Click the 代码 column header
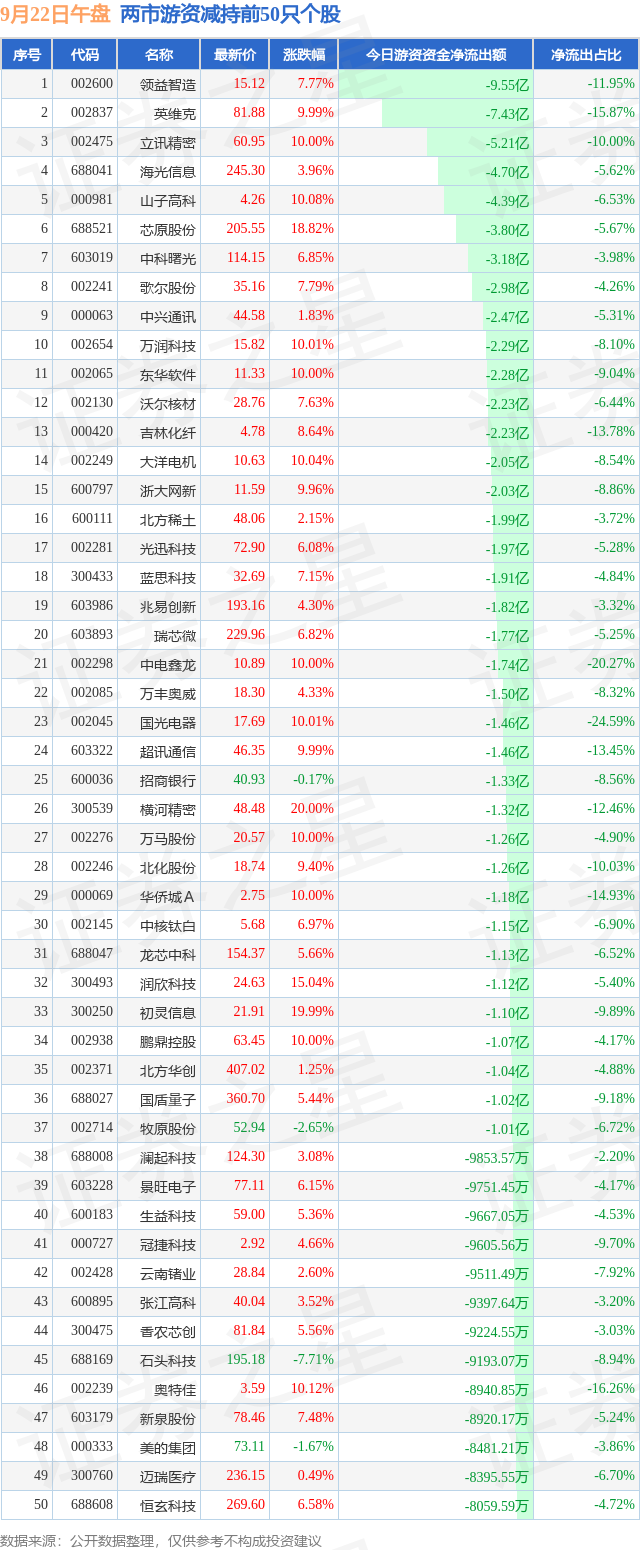Viewport: 640px width, 1550px height. coord(85,55)
